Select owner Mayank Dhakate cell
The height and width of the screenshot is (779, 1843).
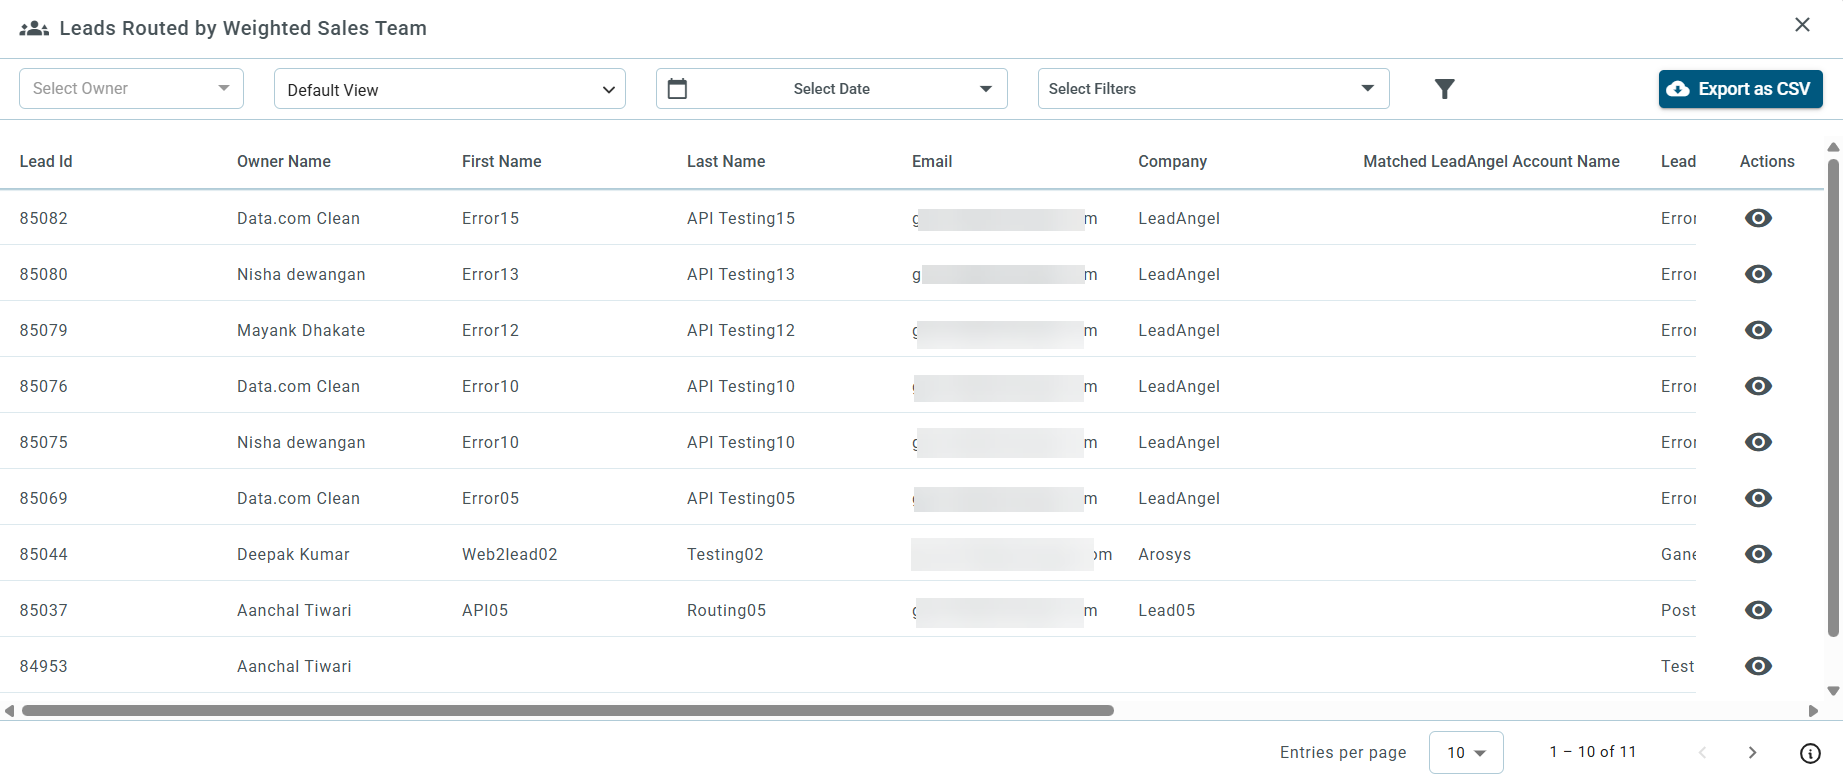pos(301,330)
